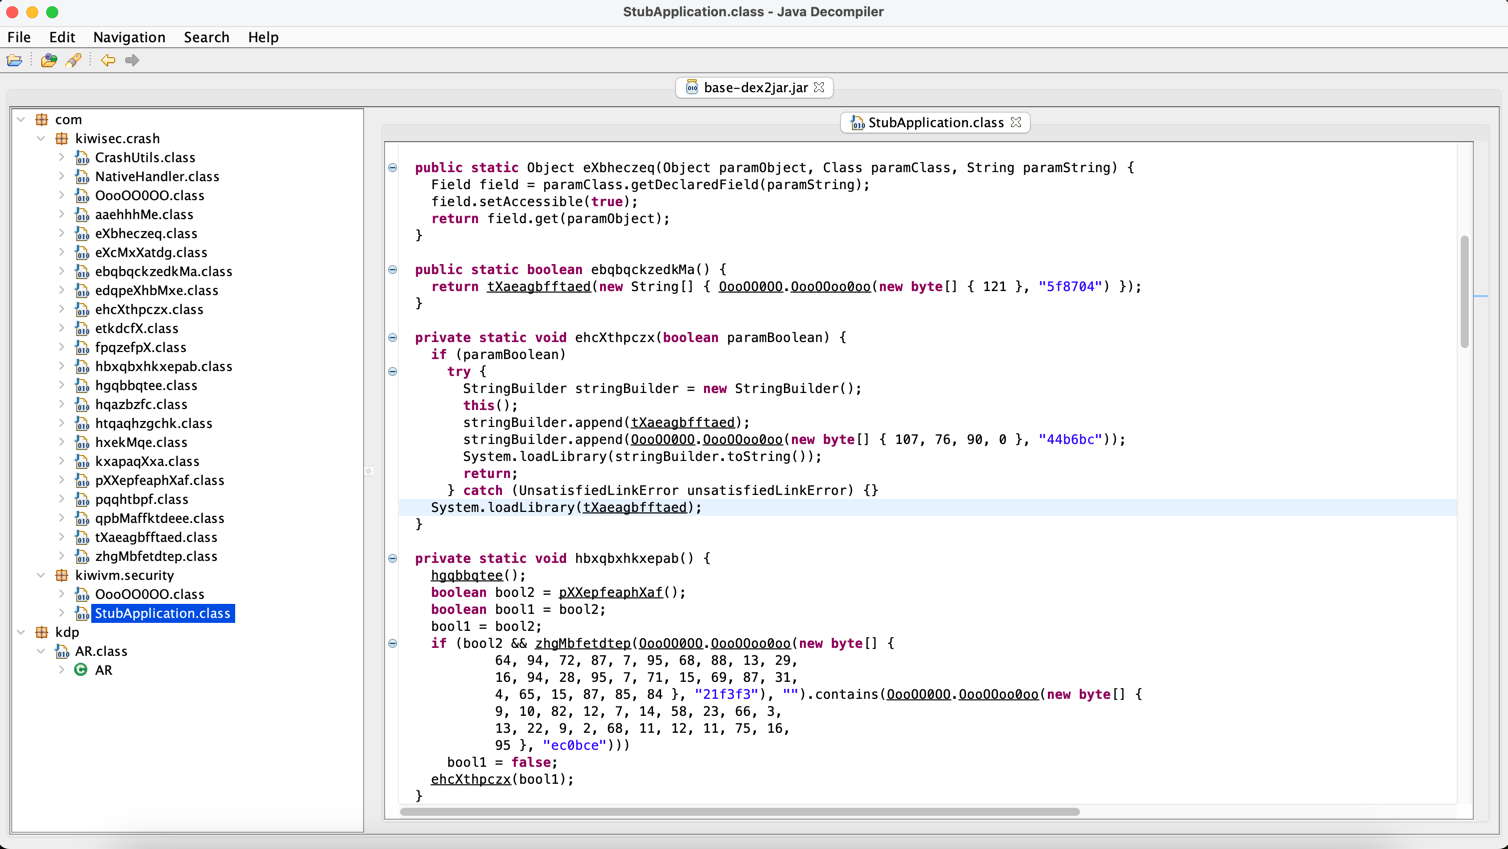The image size is (1508, 849).
Task: Click the etkdcfX.class file icon
Action: (x=82, y=328)
